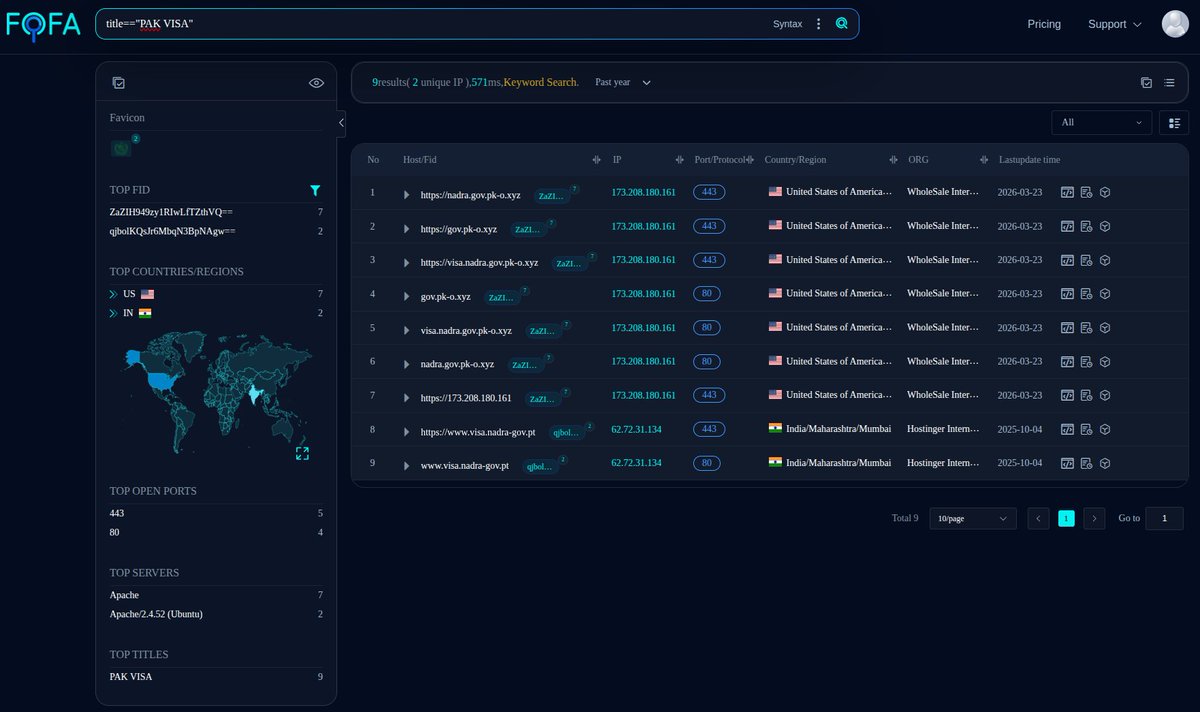Click the cube icon for www.visa.nadra-gov.pt port 80 row
The height and width of the screenshot is (712, 1200).
click(1105, 464)
